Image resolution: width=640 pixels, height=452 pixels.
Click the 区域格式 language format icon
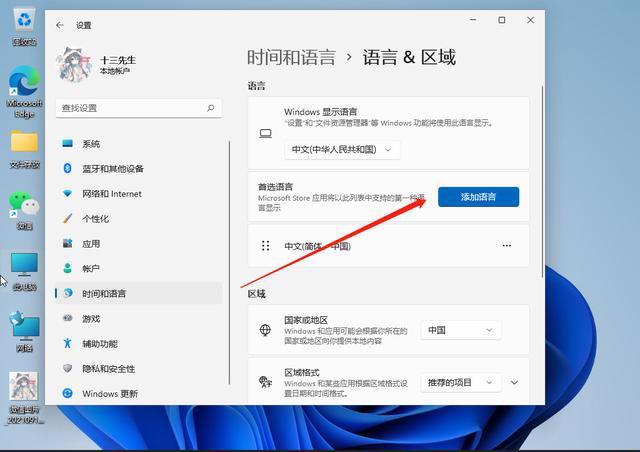click(x=265, y=382)
